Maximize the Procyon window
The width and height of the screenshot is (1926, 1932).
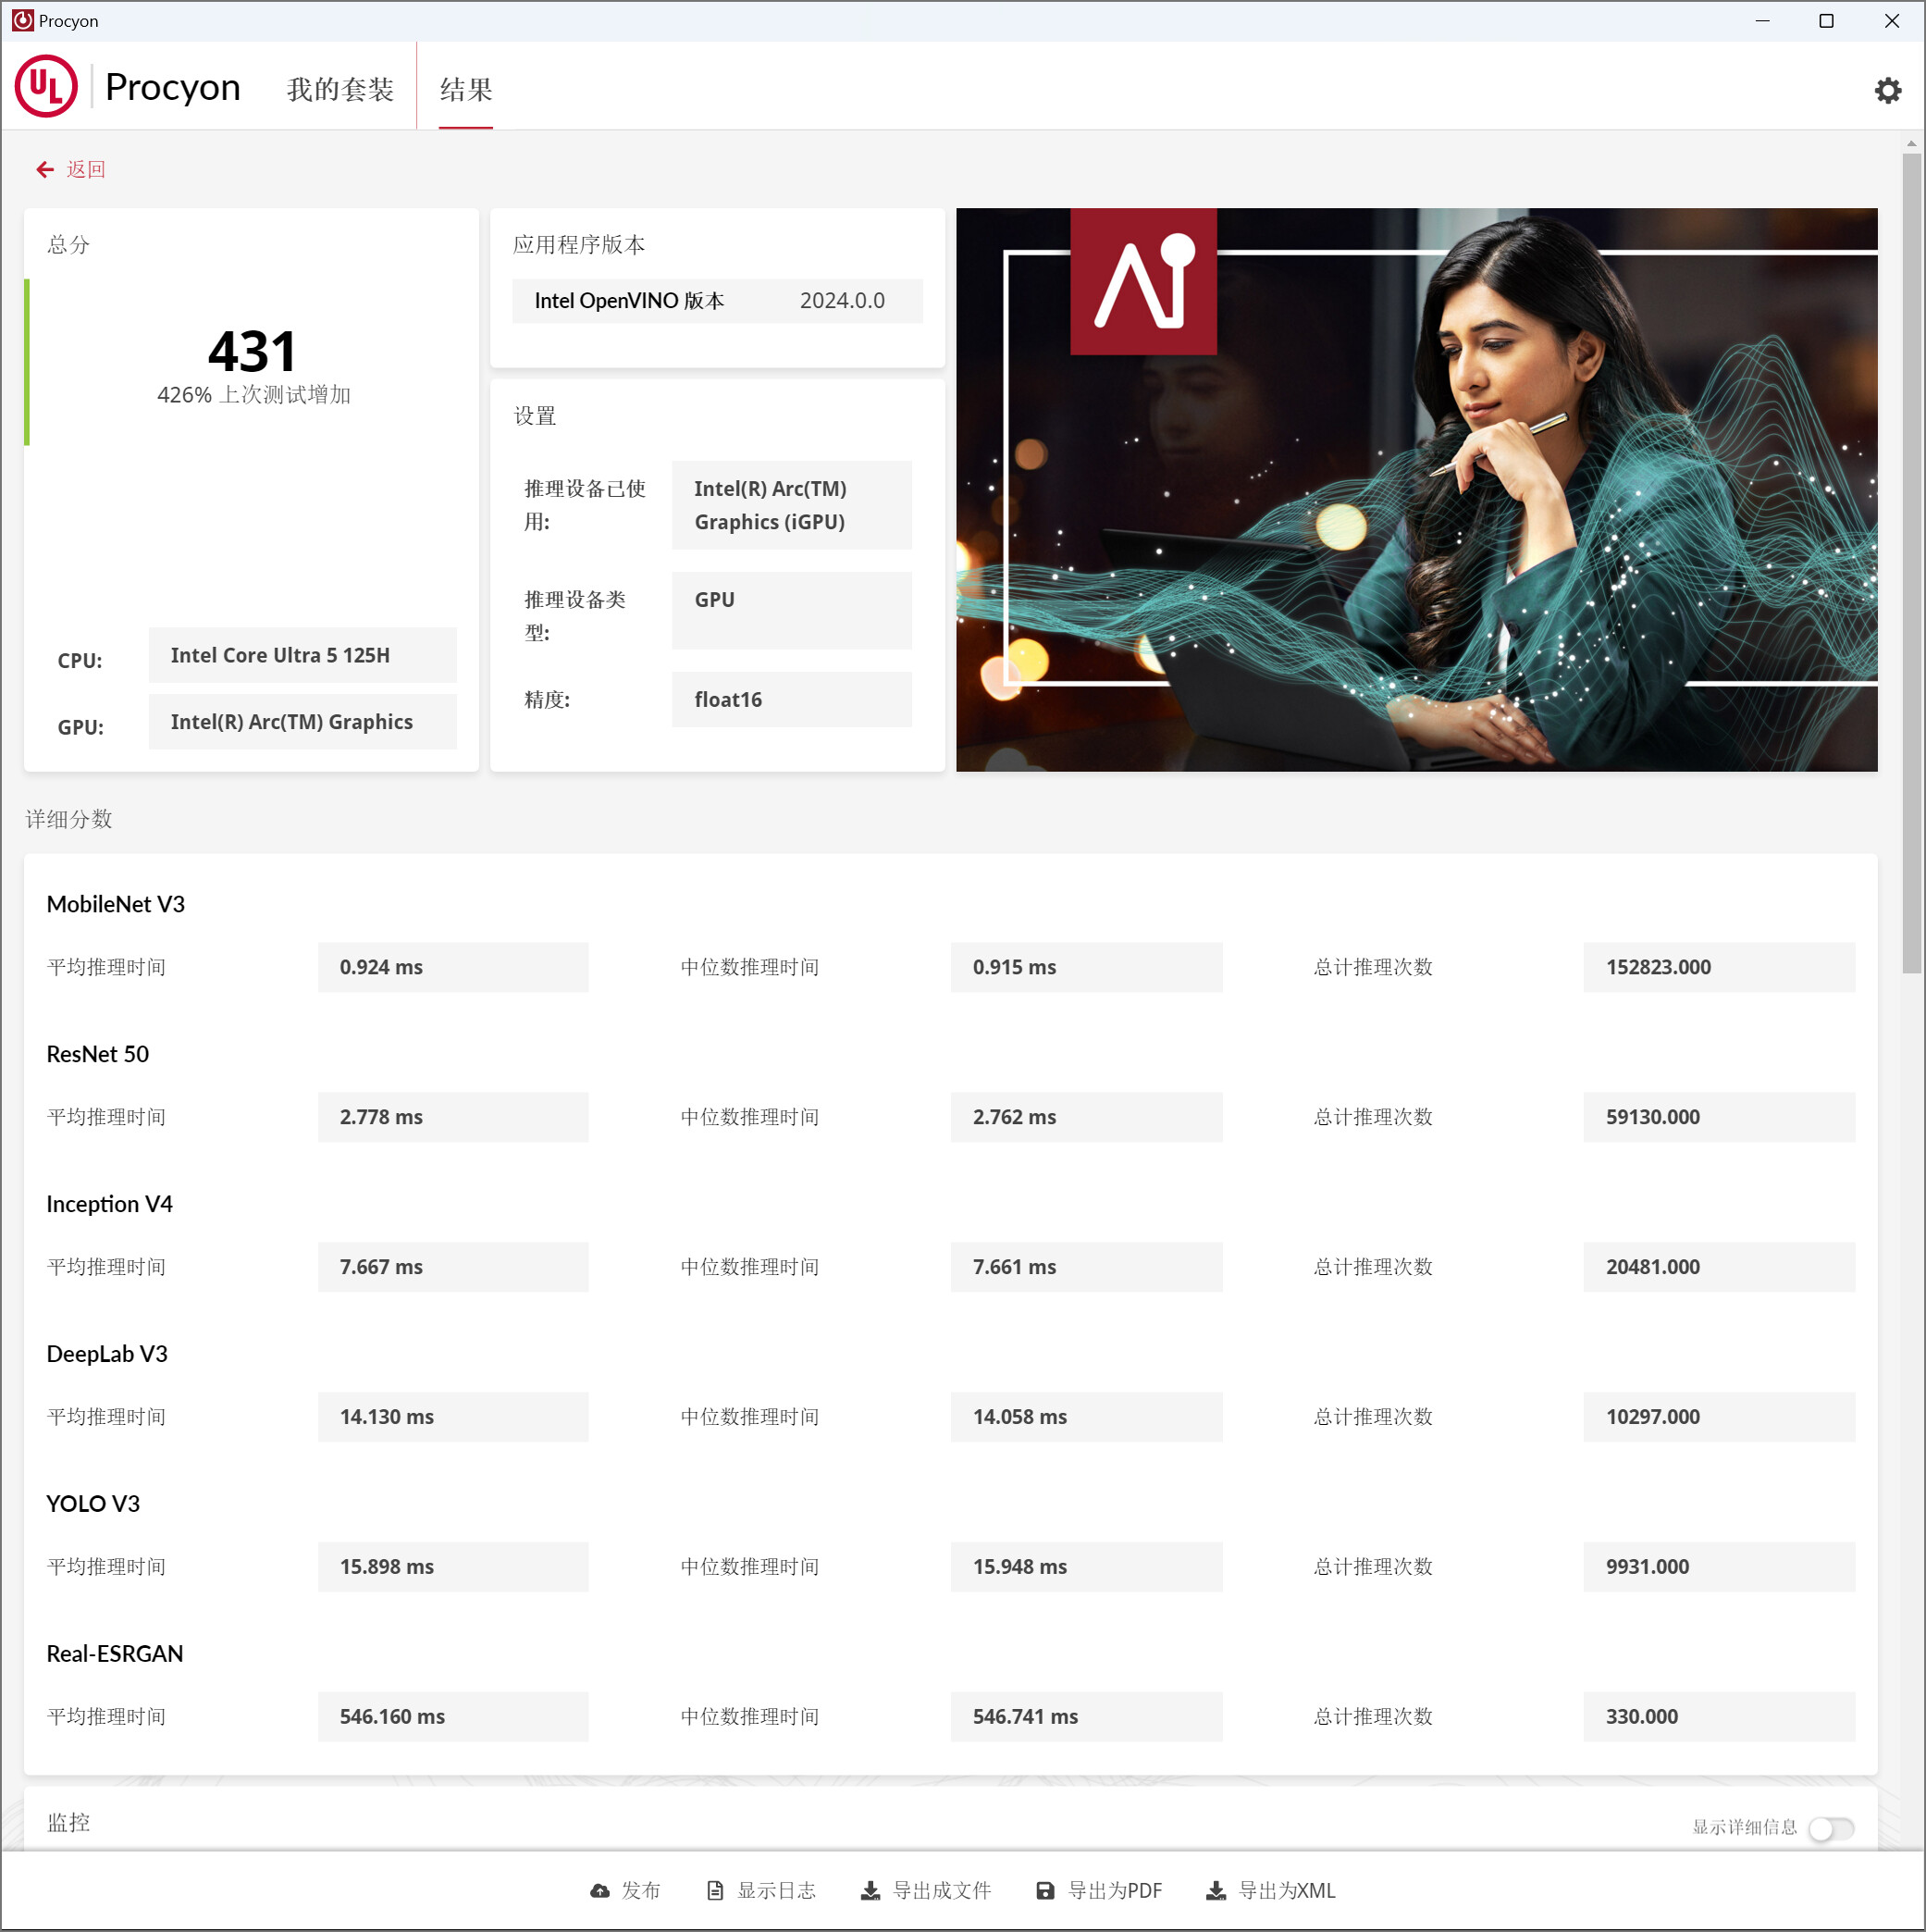coord(1825,21)
